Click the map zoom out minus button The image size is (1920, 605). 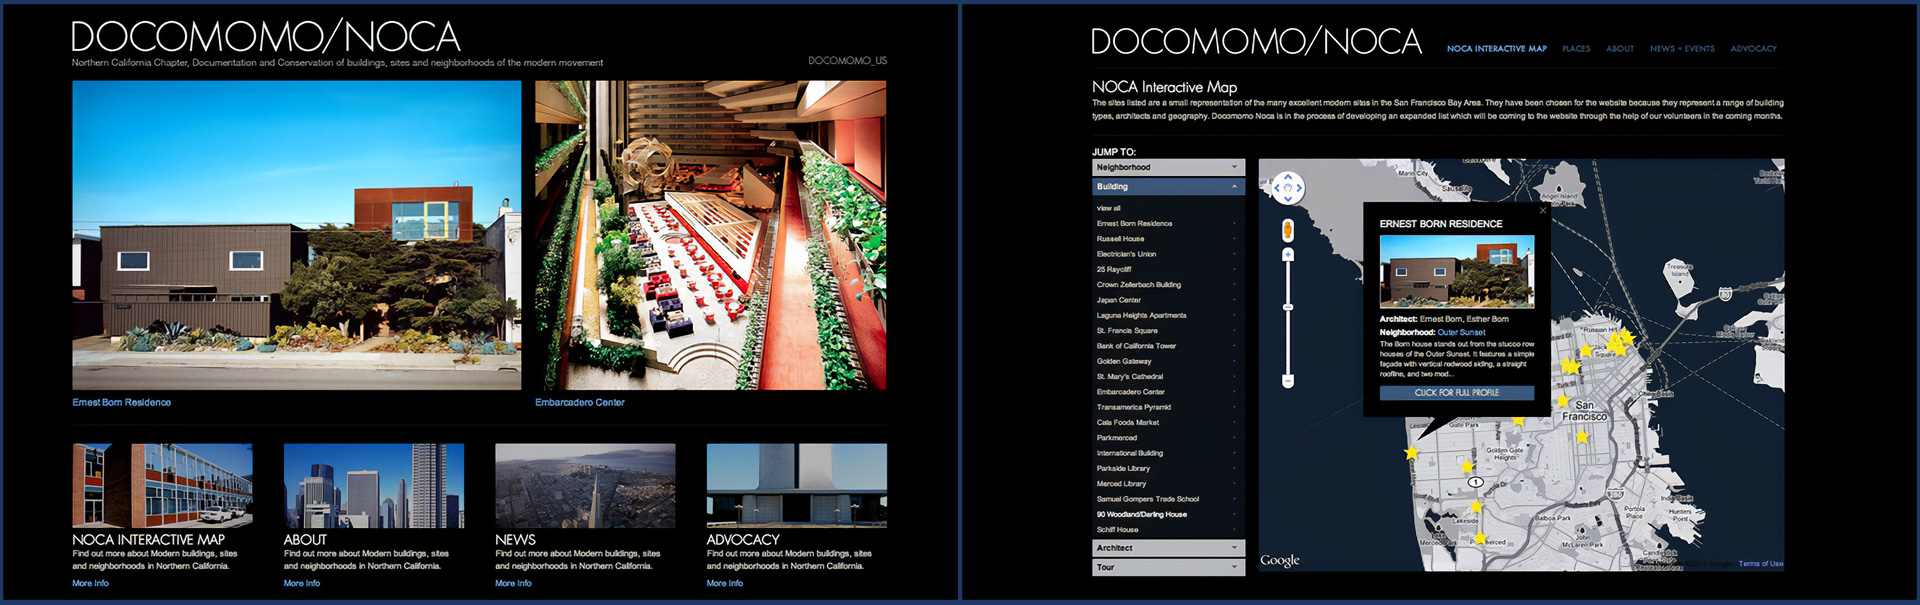[1288, 381]
